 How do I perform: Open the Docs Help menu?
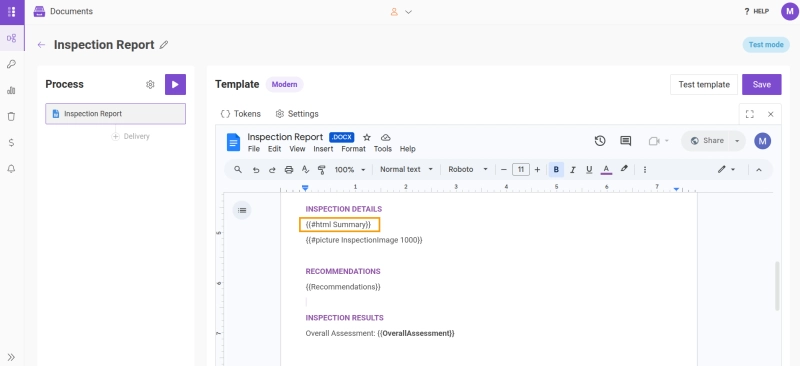pos(408,149)
